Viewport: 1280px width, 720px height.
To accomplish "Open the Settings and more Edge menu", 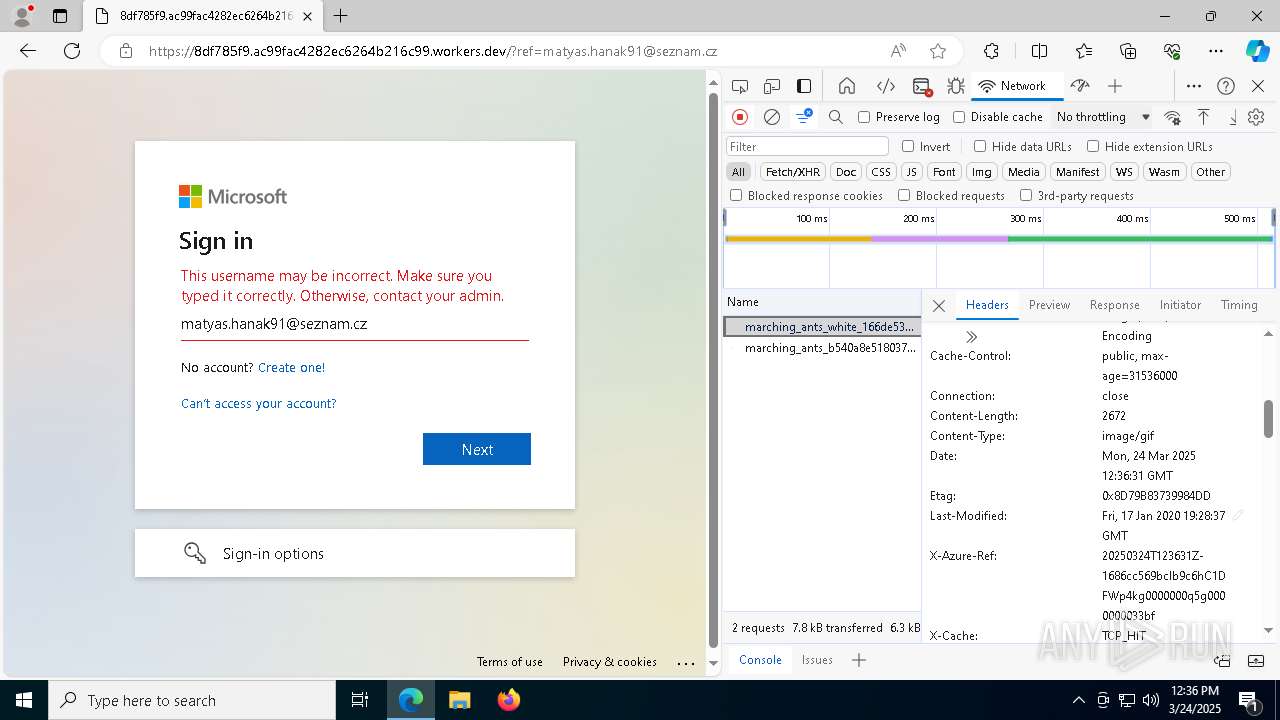I will pyautogui.click(x=1216, y=51).
